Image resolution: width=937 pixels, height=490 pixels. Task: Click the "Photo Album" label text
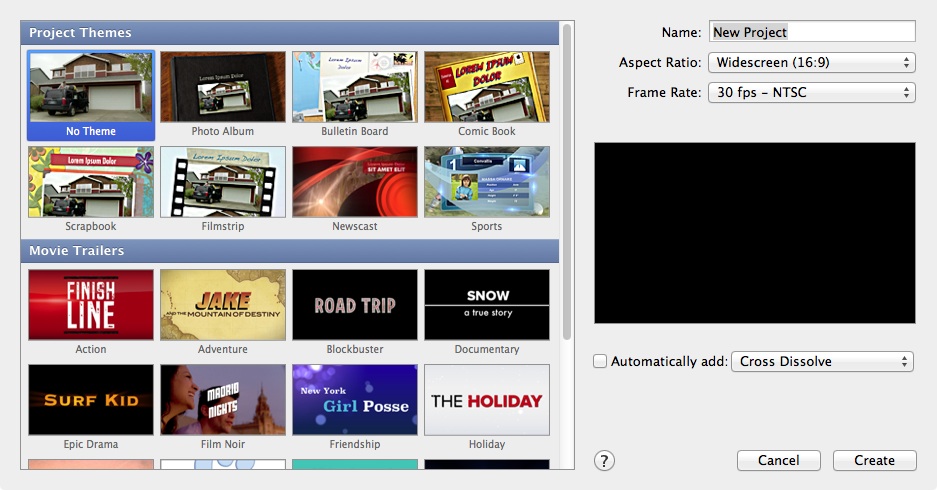click(x=223, y=131)
